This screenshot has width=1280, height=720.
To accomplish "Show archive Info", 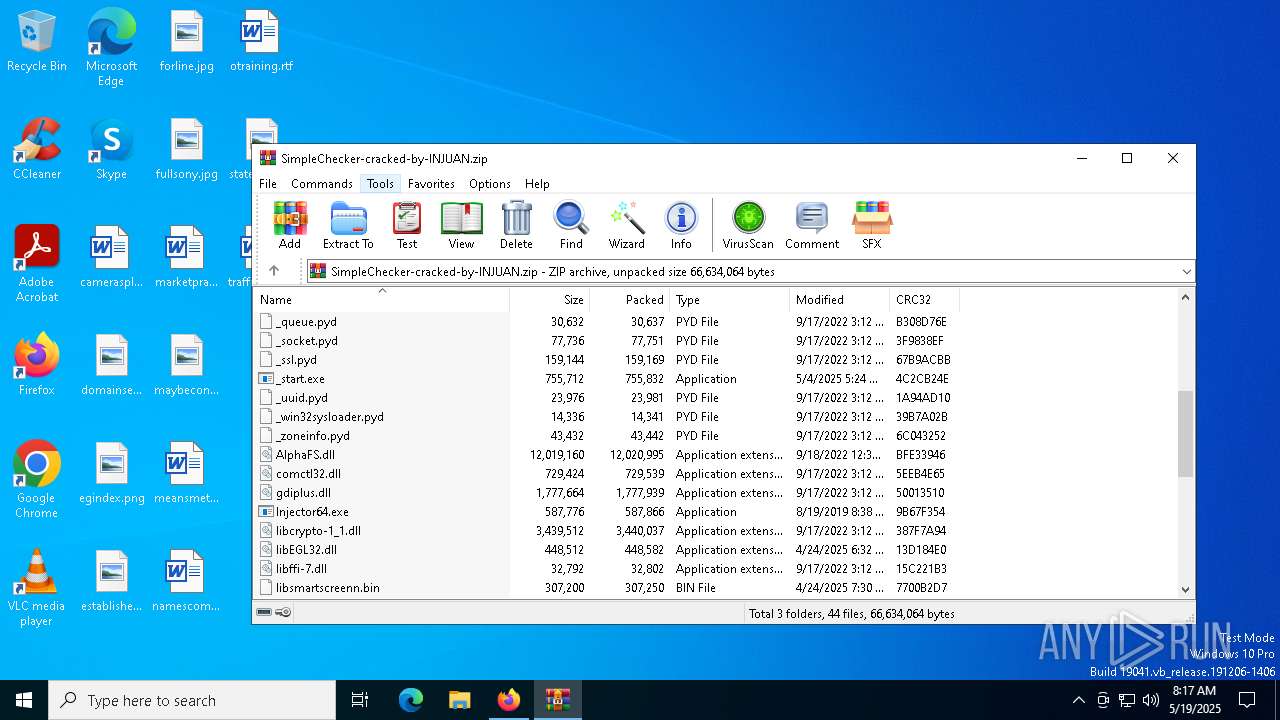I will (x=681, y=224).
